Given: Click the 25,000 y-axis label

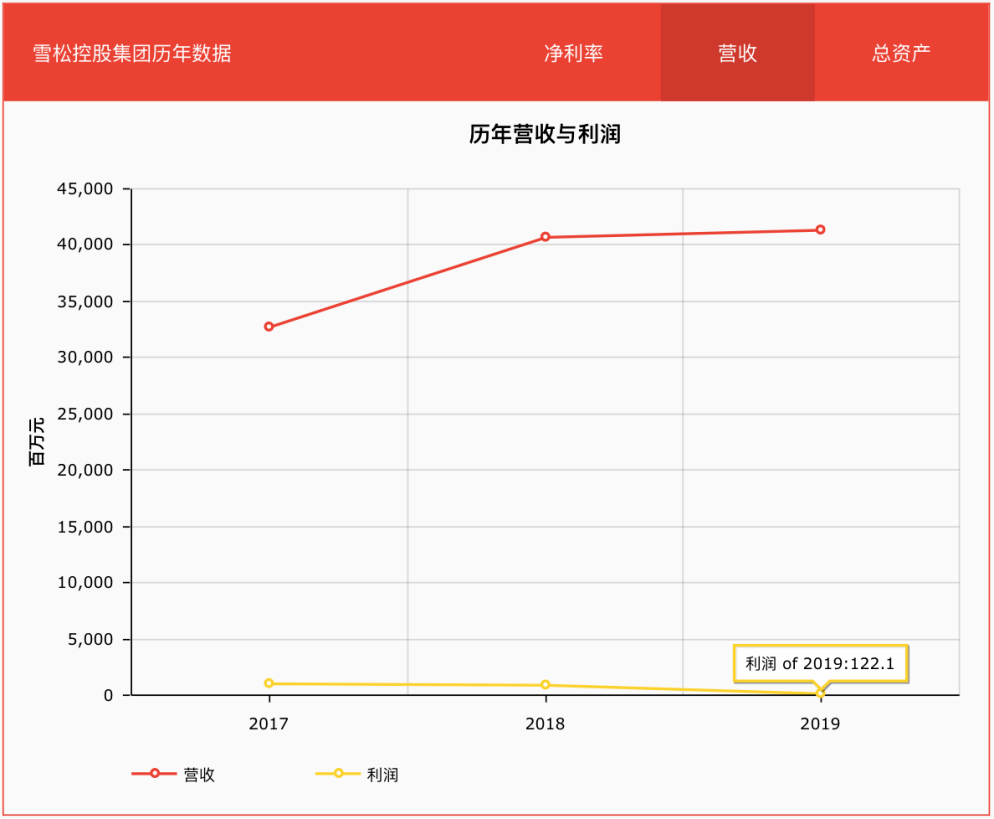Looking at the screenshot, I should 85,414.
